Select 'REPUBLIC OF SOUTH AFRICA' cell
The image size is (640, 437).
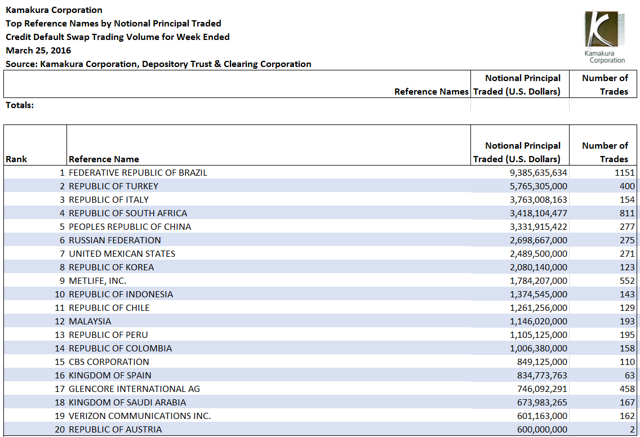click(128, 213)
